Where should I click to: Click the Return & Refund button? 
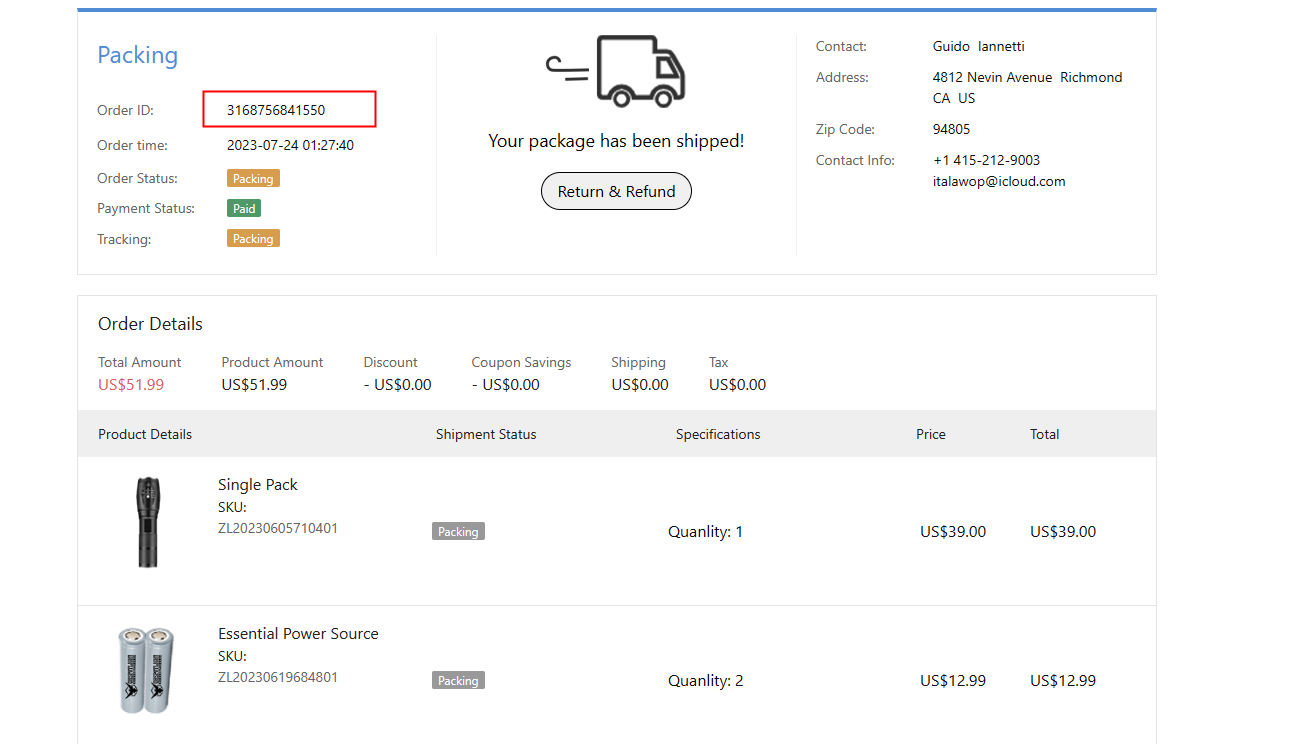pos(616,191)
